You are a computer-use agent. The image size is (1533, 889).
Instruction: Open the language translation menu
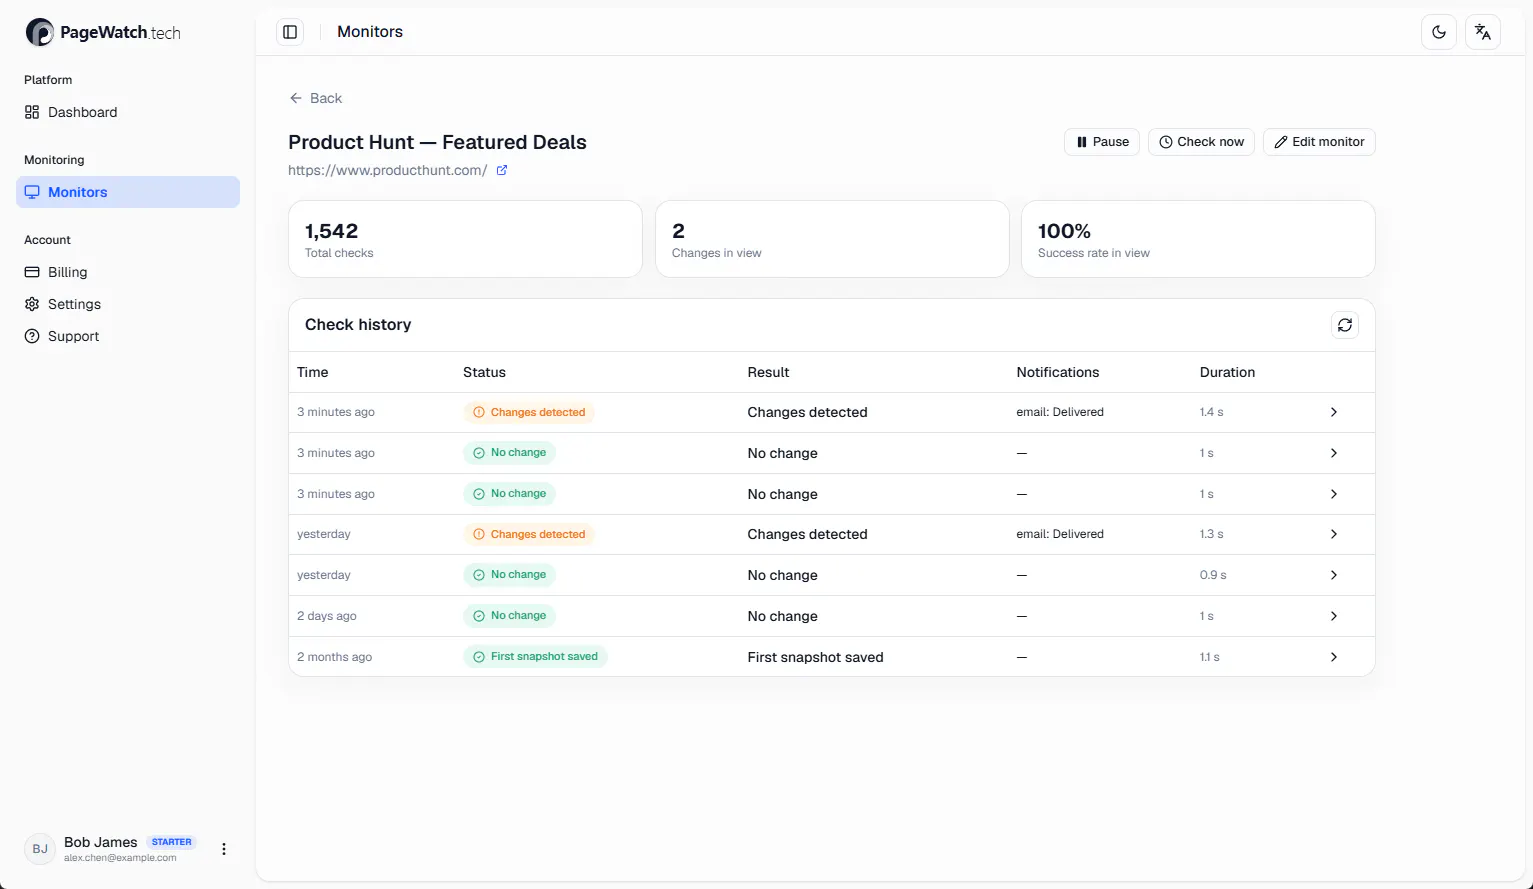coord(1483,32)
